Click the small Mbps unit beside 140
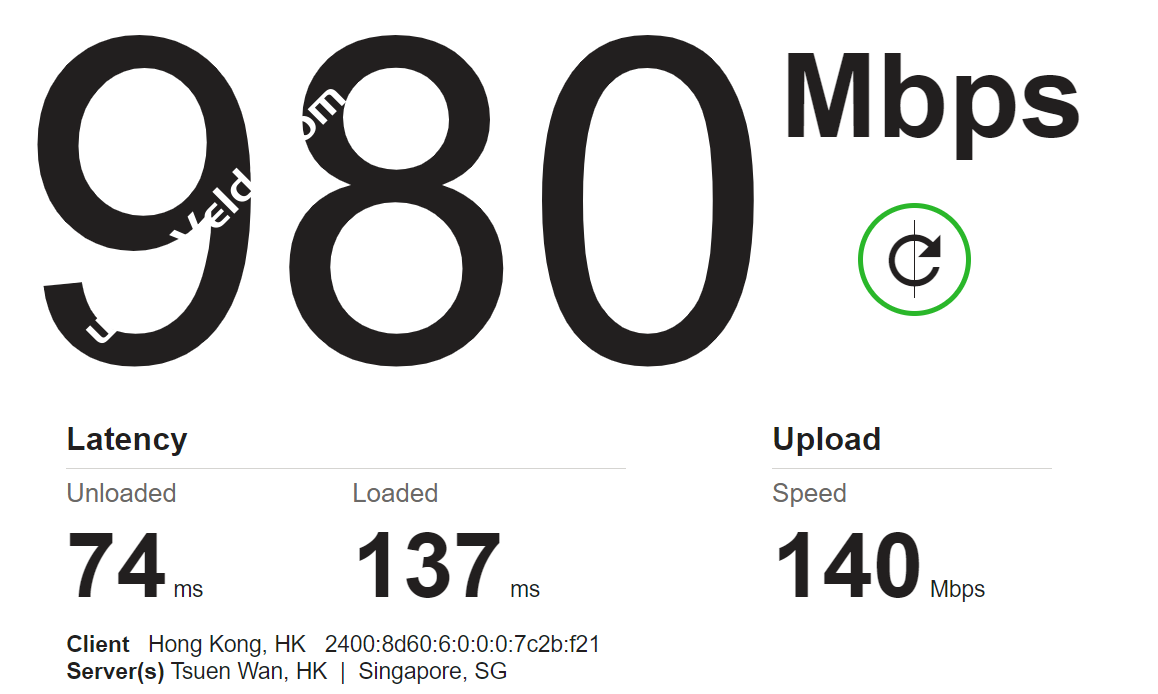Screen dimensions: 1158x694 click(957, 590)
